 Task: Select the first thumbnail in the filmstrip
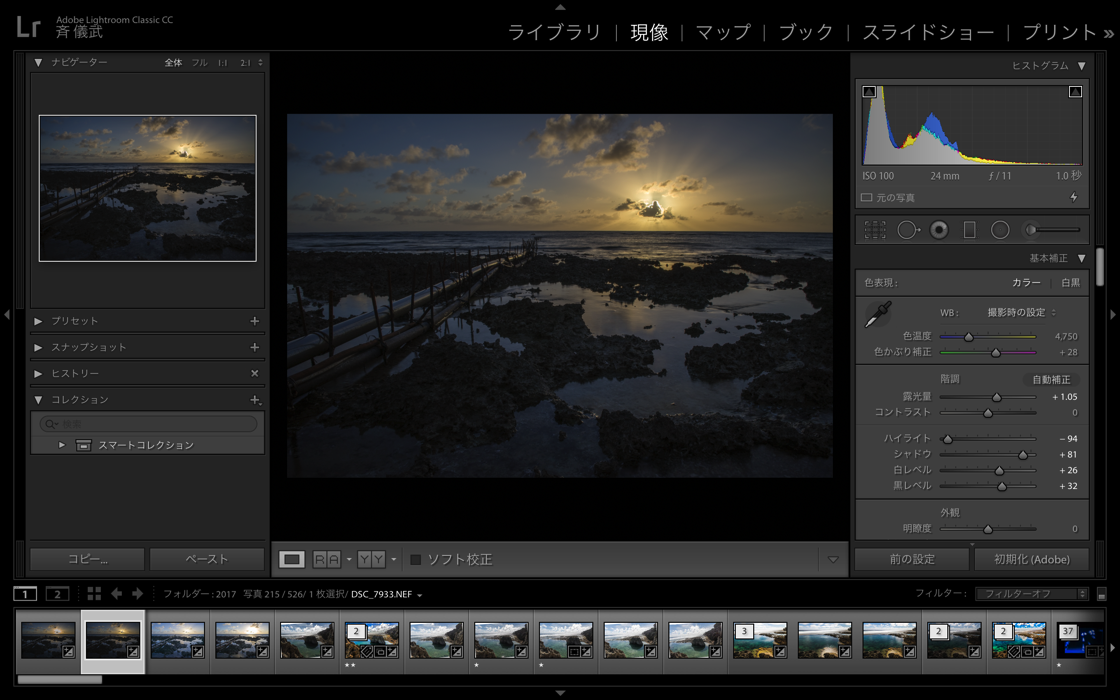(x=48, y=641)
